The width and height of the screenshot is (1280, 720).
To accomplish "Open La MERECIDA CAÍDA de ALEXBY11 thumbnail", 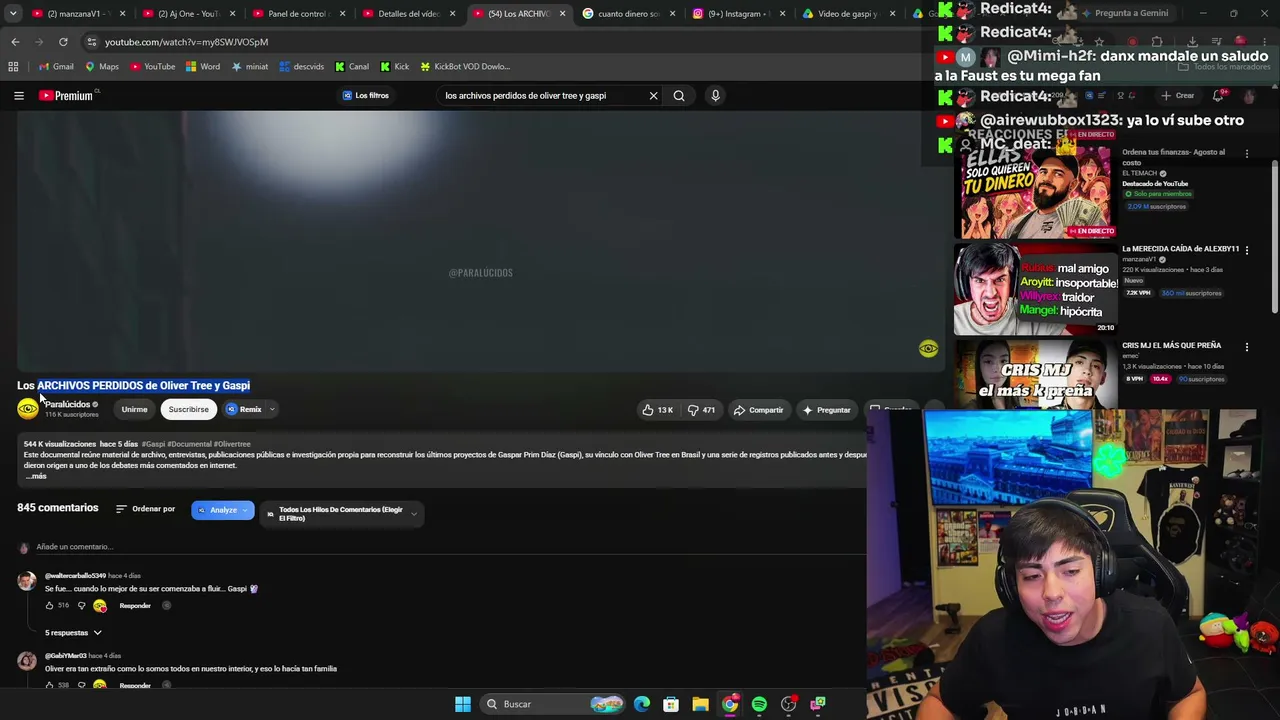I will point(1035,289).
